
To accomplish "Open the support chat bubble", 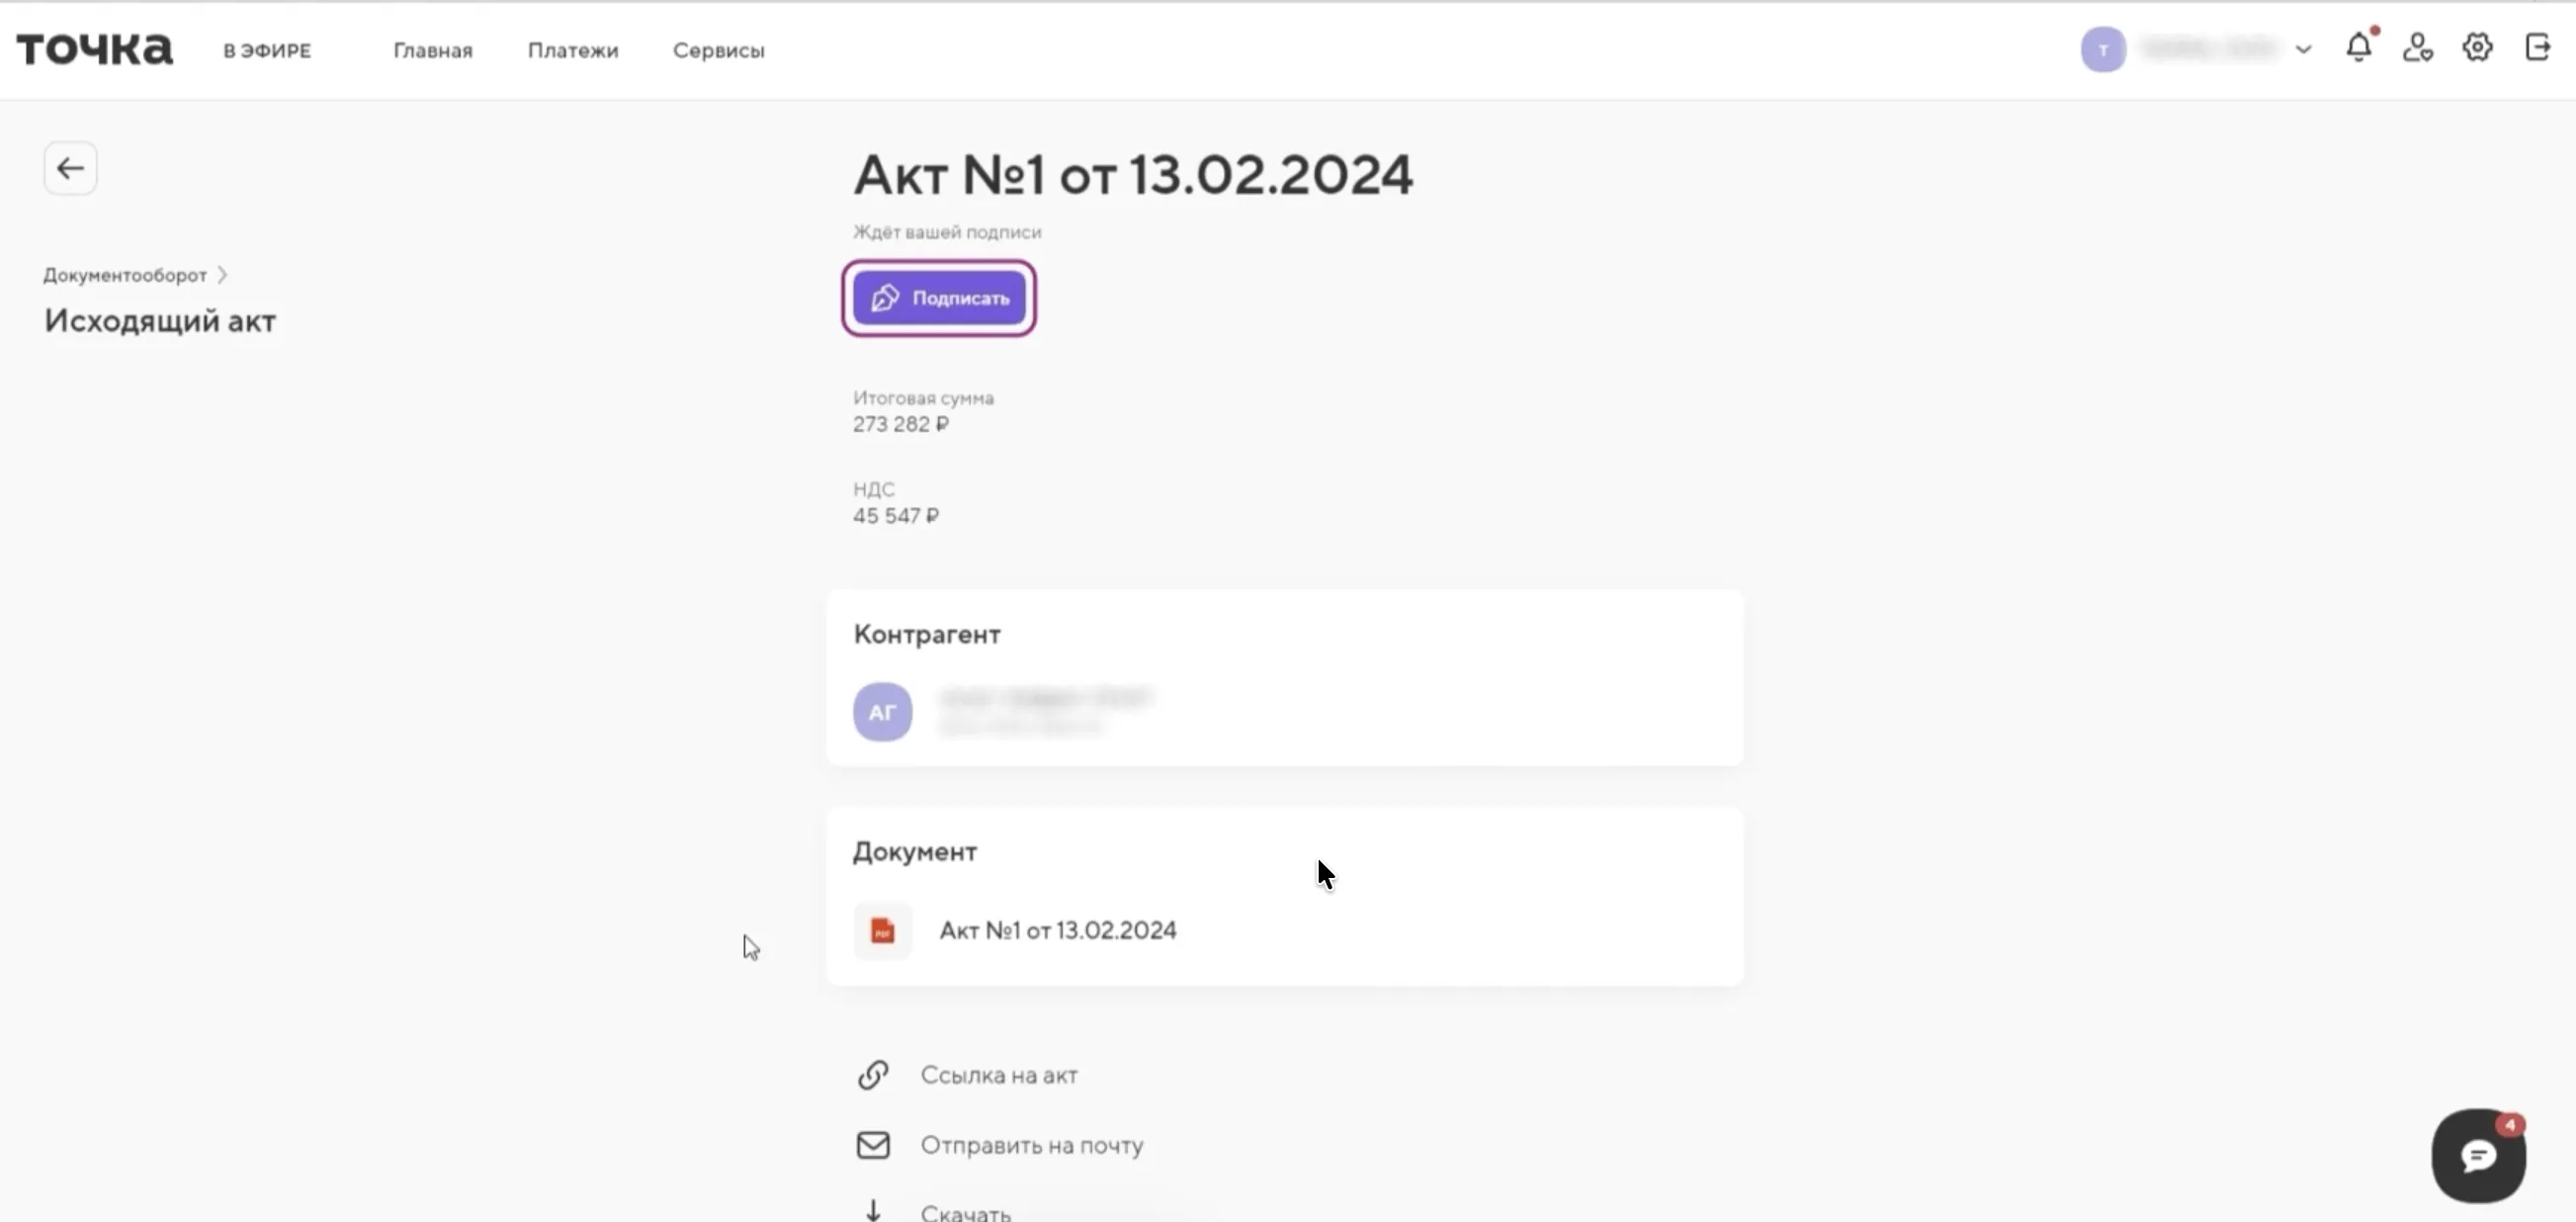I will pyautogui.click(x=2478, y=1156).
